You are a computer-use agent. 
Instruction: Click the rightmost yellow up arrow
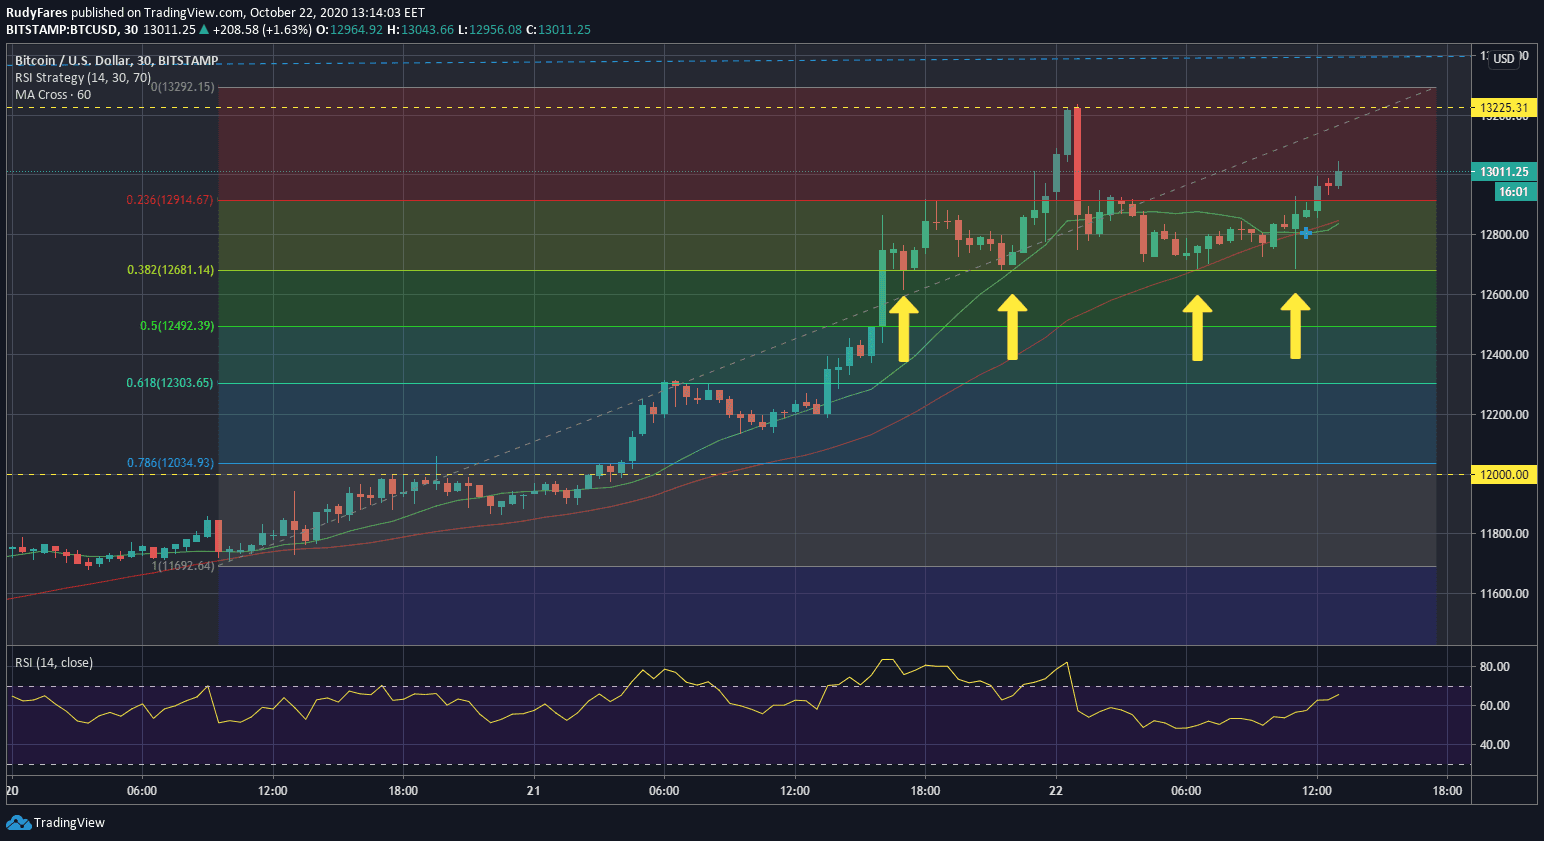pyautogui.click(x=1295, y=325)
